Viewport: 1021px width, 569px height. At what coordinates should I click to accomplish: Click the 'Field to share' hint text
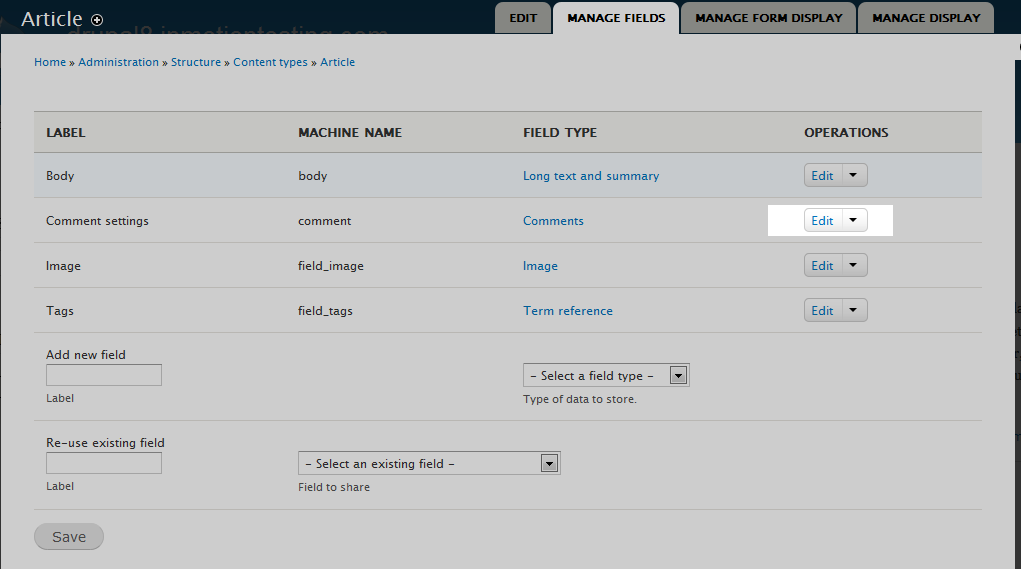click(334, 487)
